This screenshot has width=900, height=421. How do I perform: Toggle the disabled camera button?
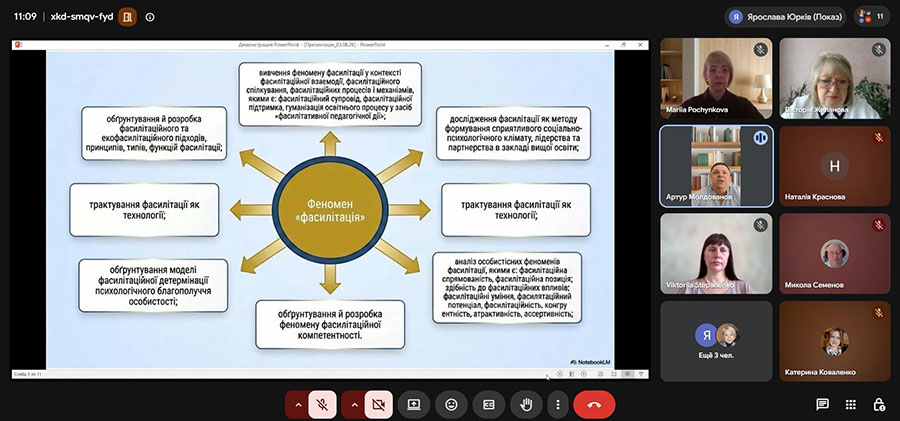378,405
